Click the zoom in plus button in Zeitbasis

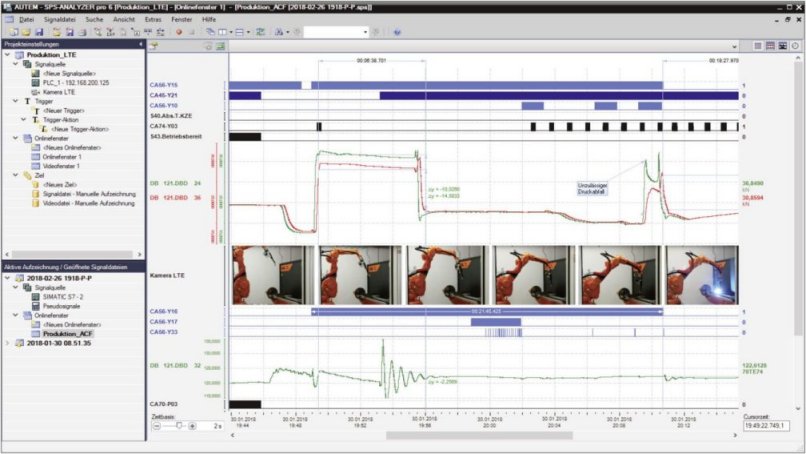pos(192,426)
